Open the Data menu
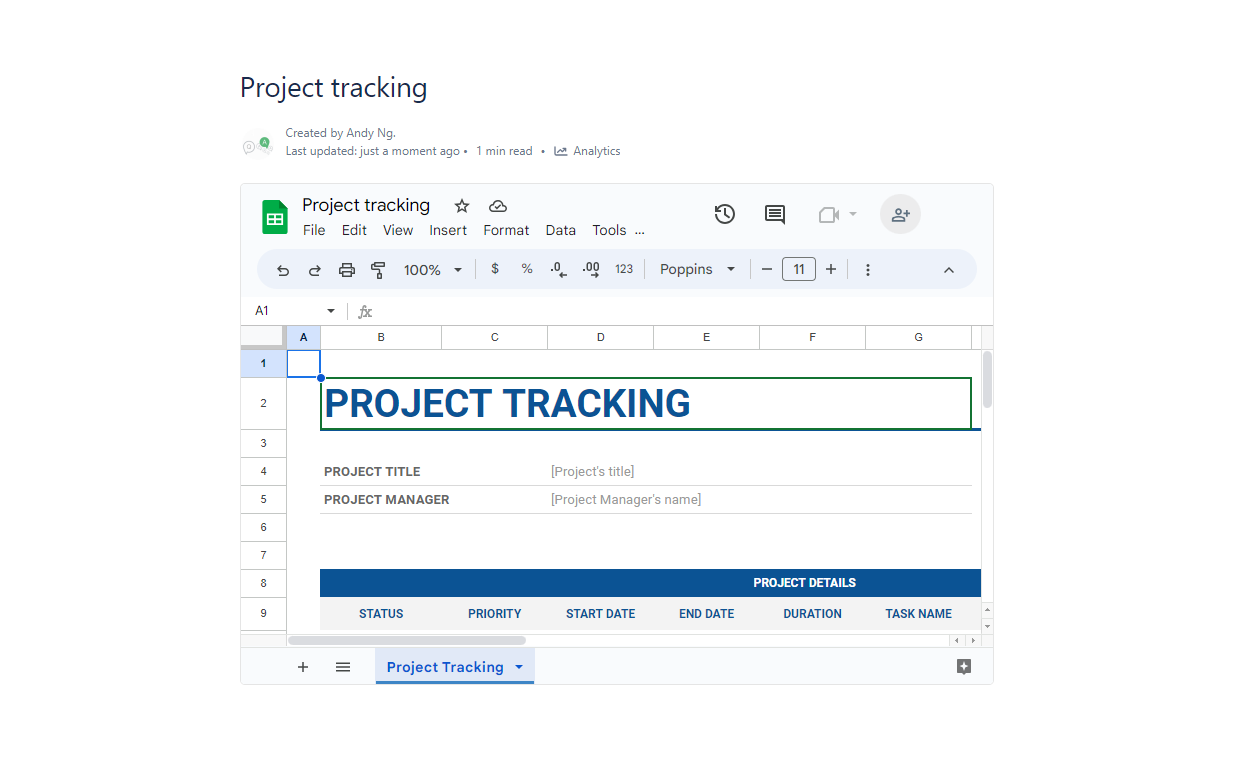 coord(561,230)
